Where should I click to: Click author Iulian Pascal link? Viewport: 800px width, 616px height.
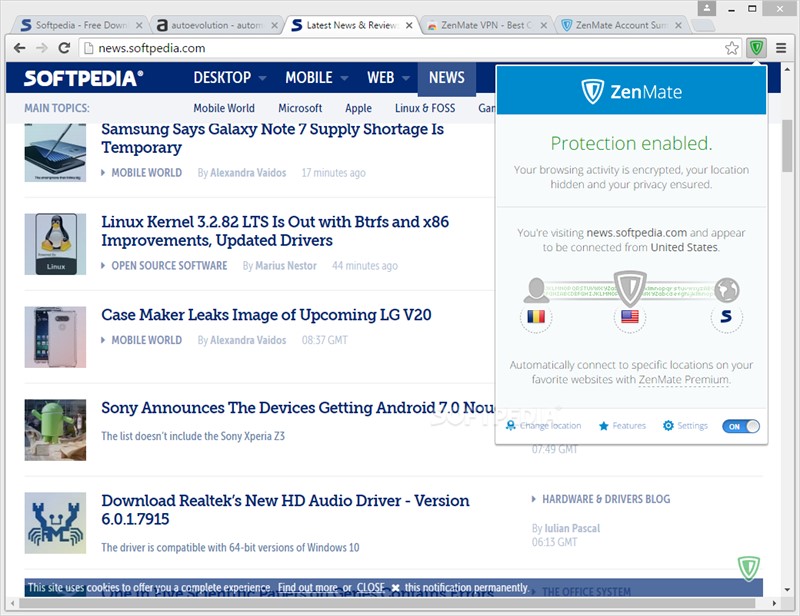572,528
